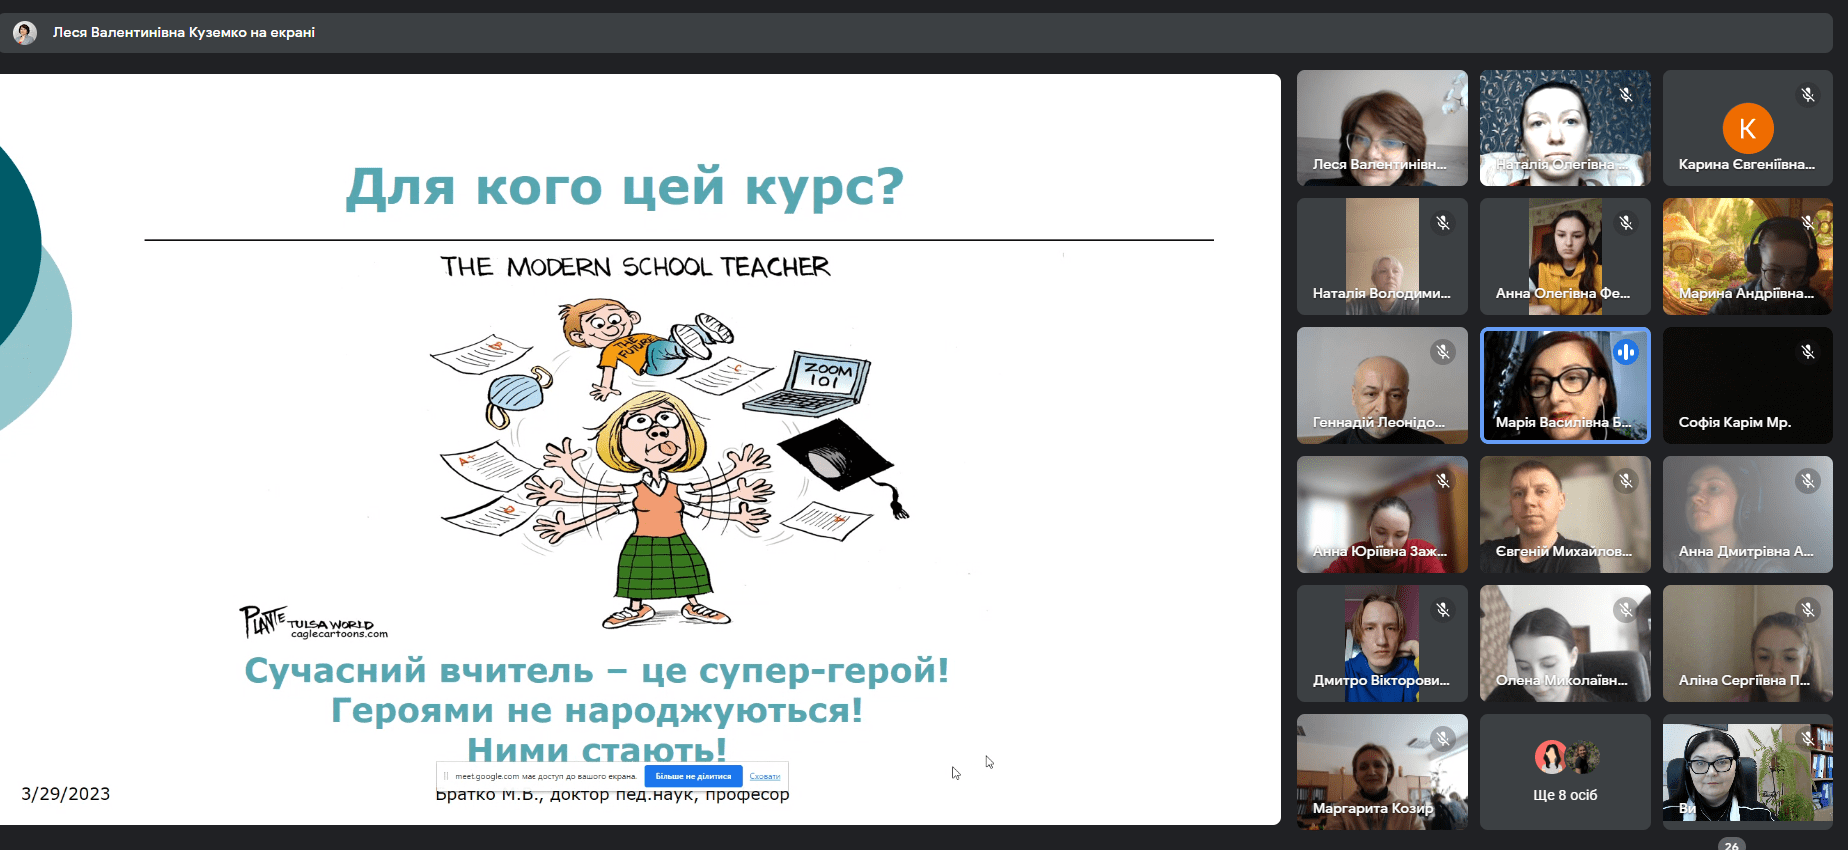Click muted mic icon on Софія Карім tile
The width and height of the screenshot is (1848, 850).
[x=1808, y=352]
